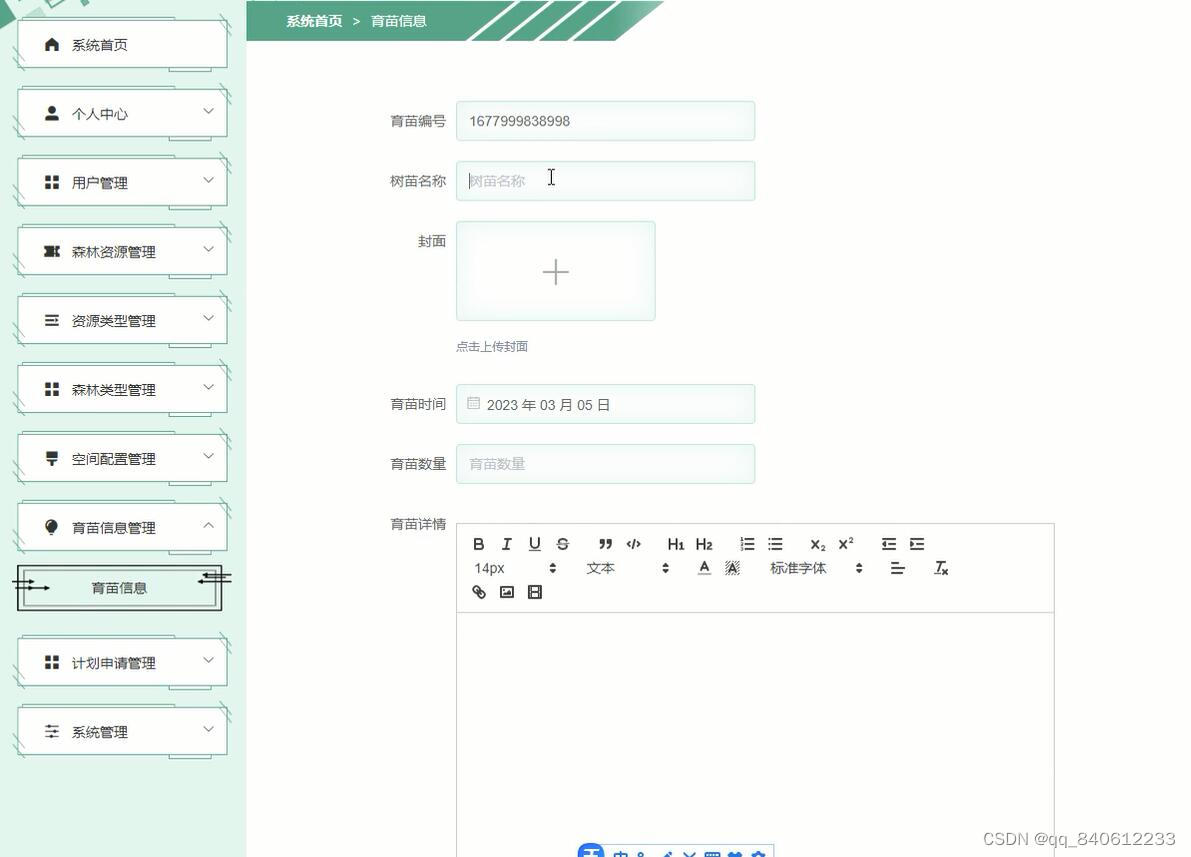Expand the 资源类型管理 menu chevron

click(208, 318)
